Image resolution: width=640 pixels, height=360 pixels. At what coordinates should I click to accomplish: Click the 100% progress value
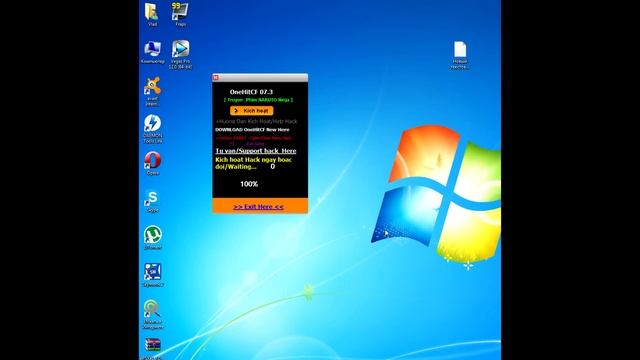point(249,184)
